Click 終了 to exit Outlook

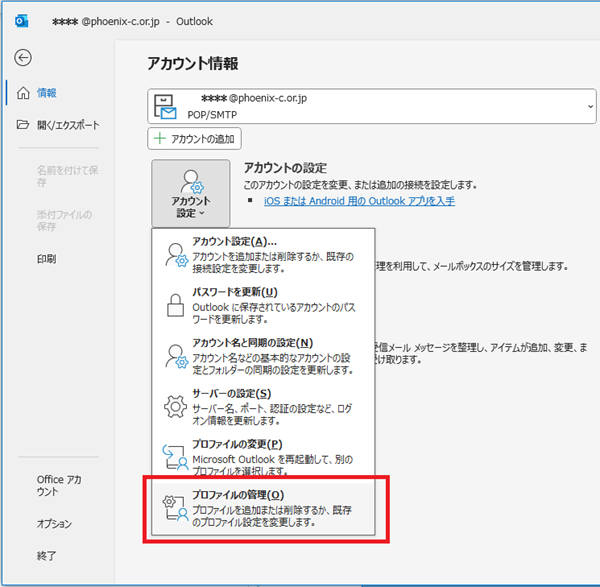click(47, 555)
